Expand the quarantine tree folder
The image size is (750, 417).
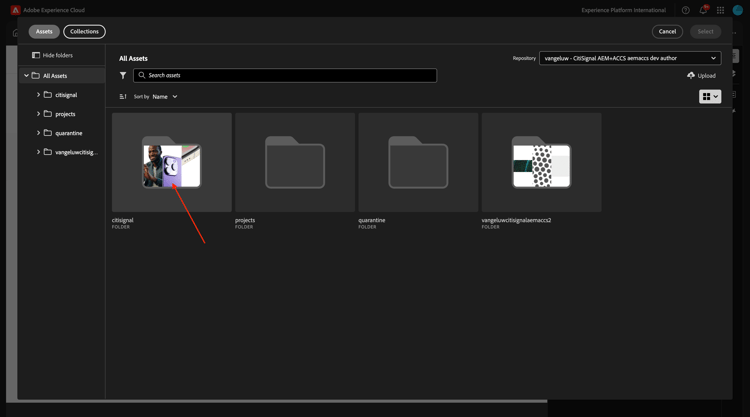[38, 133]
